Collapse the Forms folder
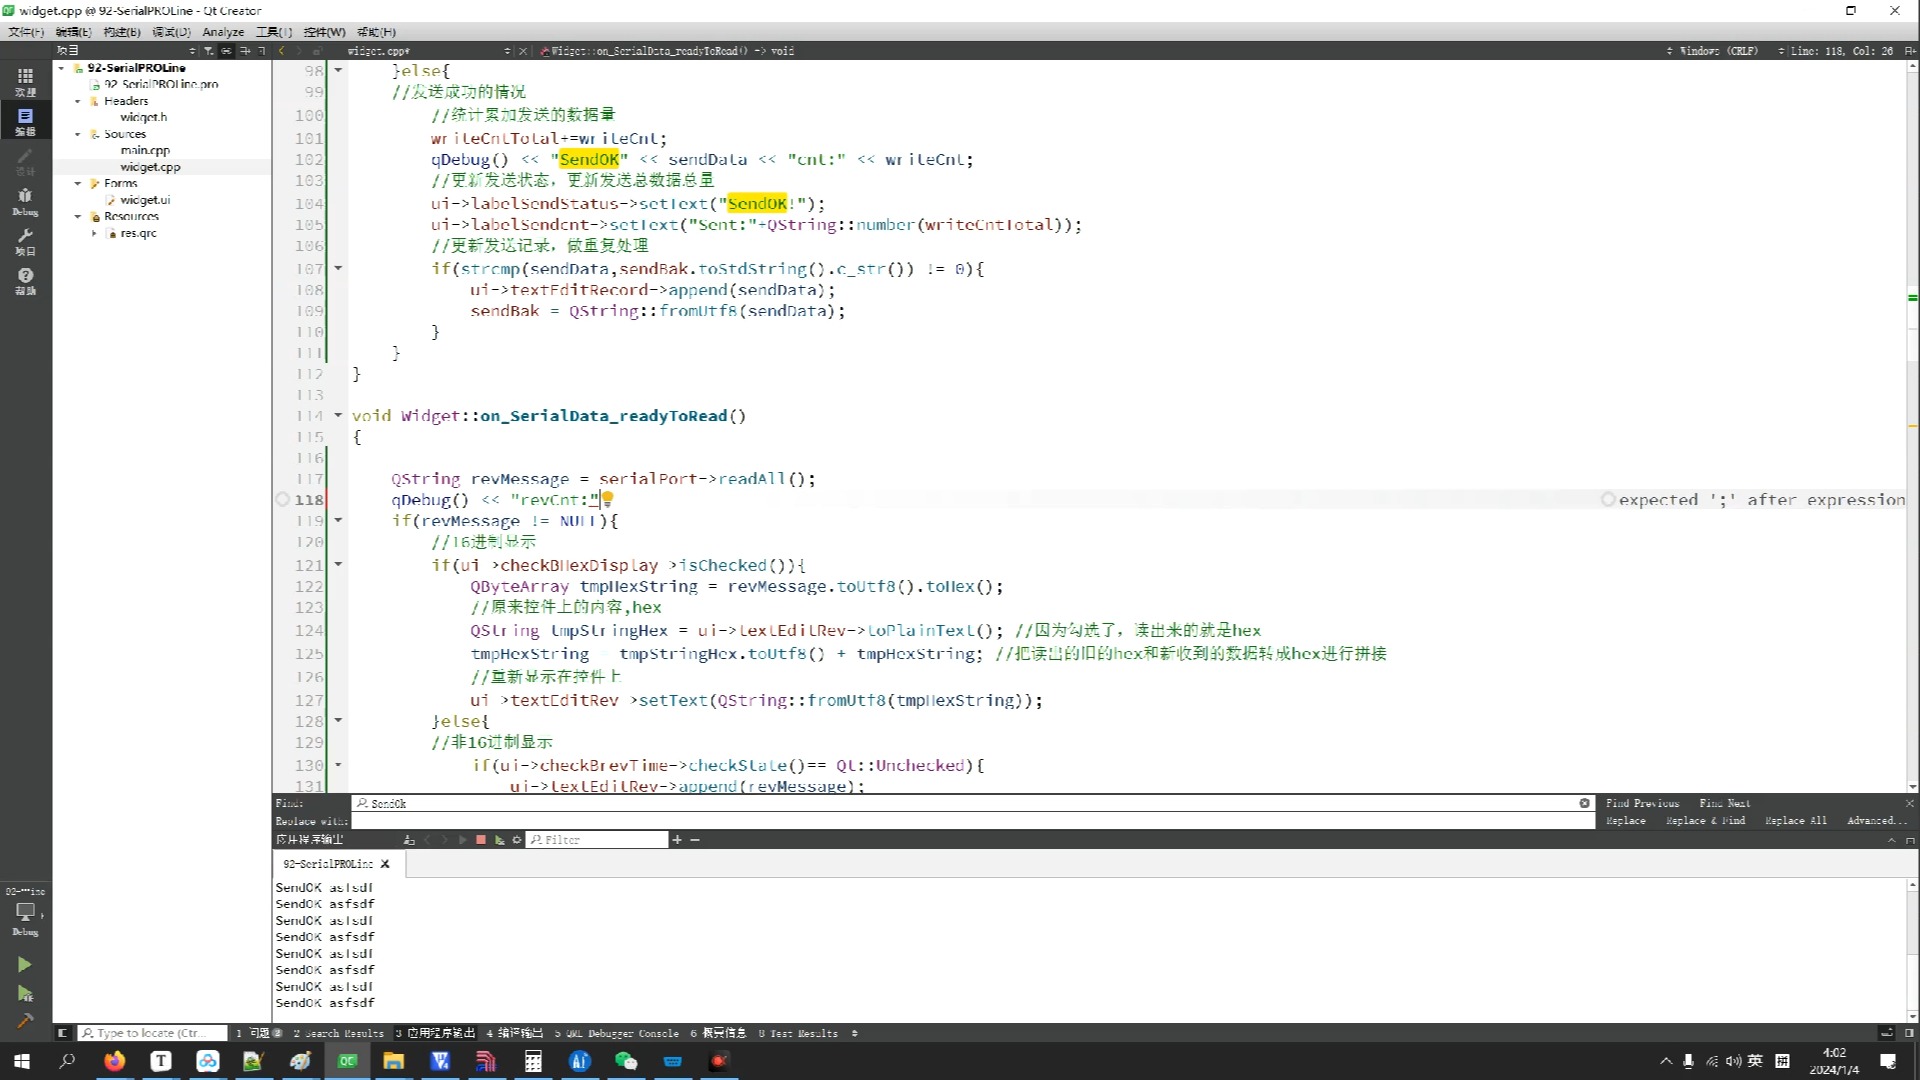1920x1080 pixels. [x=78, y=183]
